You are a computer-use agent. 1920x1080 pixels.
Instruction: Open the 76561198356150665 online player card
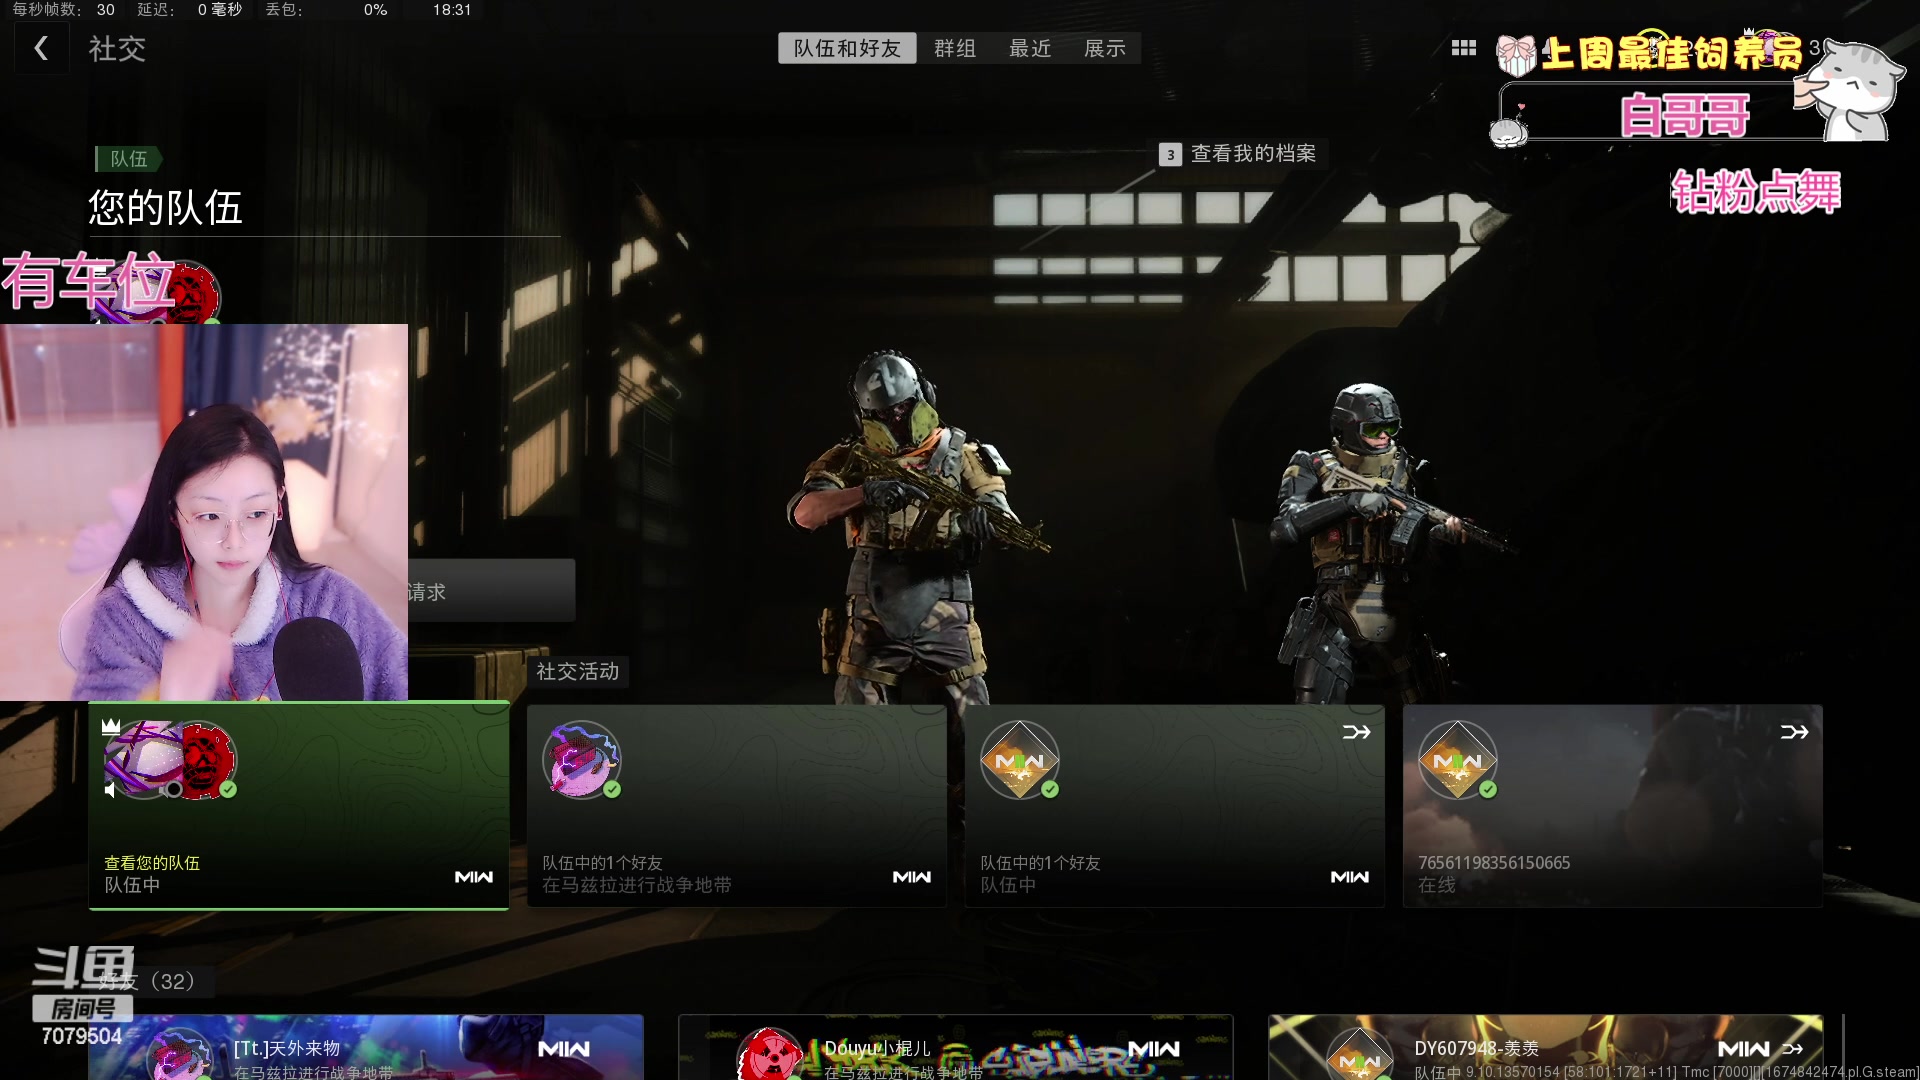click(1612, 806)
